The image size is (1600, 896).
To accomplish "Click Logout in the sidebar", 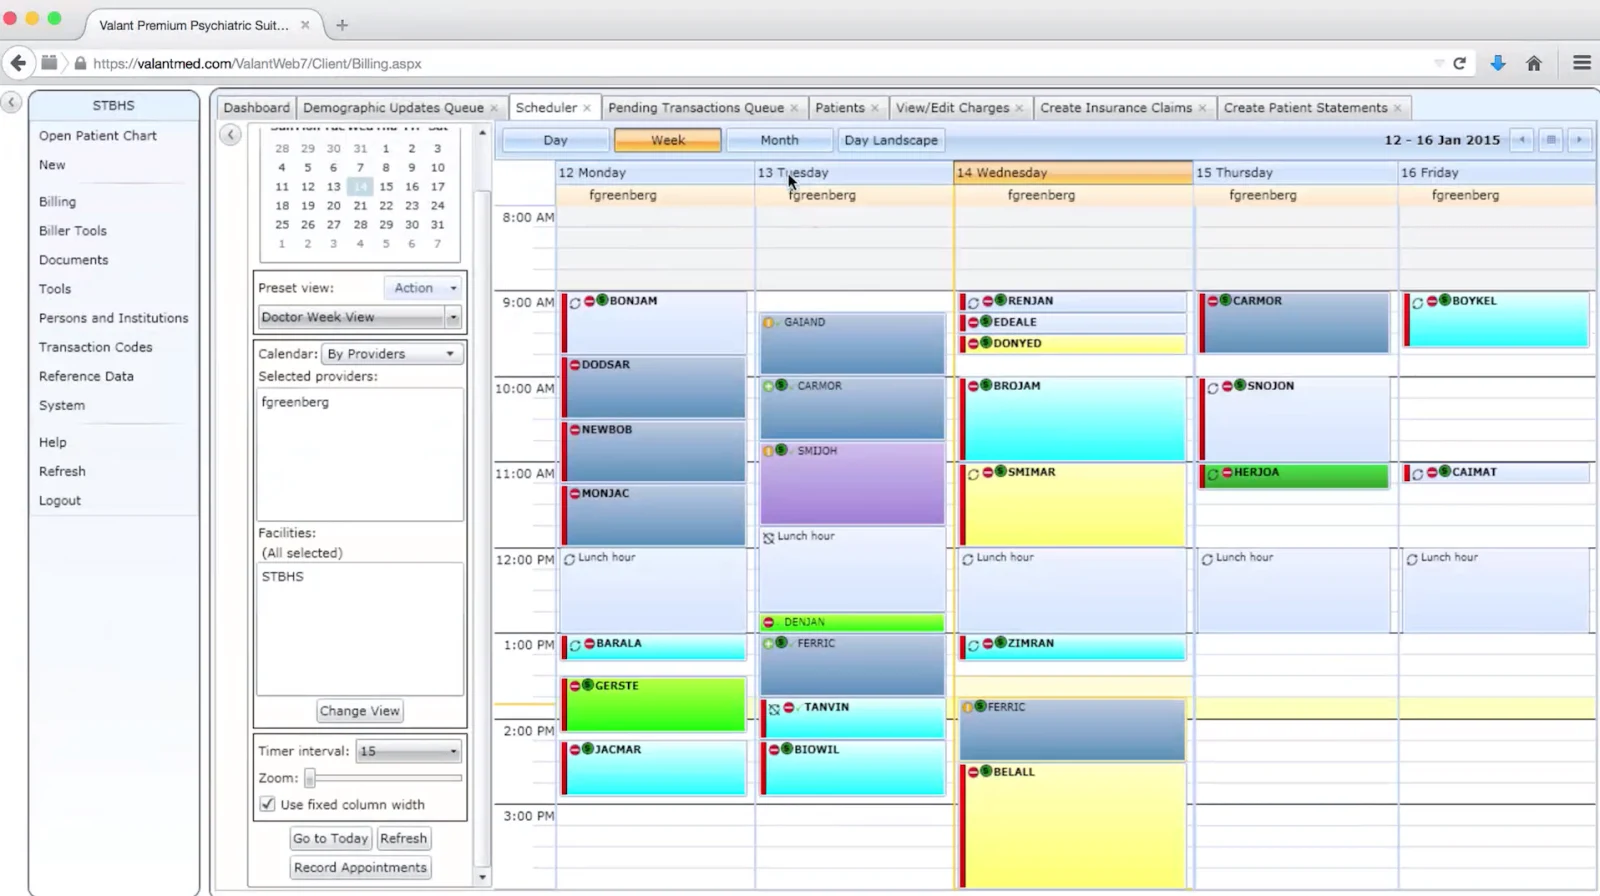I will (x=60, y=500).
